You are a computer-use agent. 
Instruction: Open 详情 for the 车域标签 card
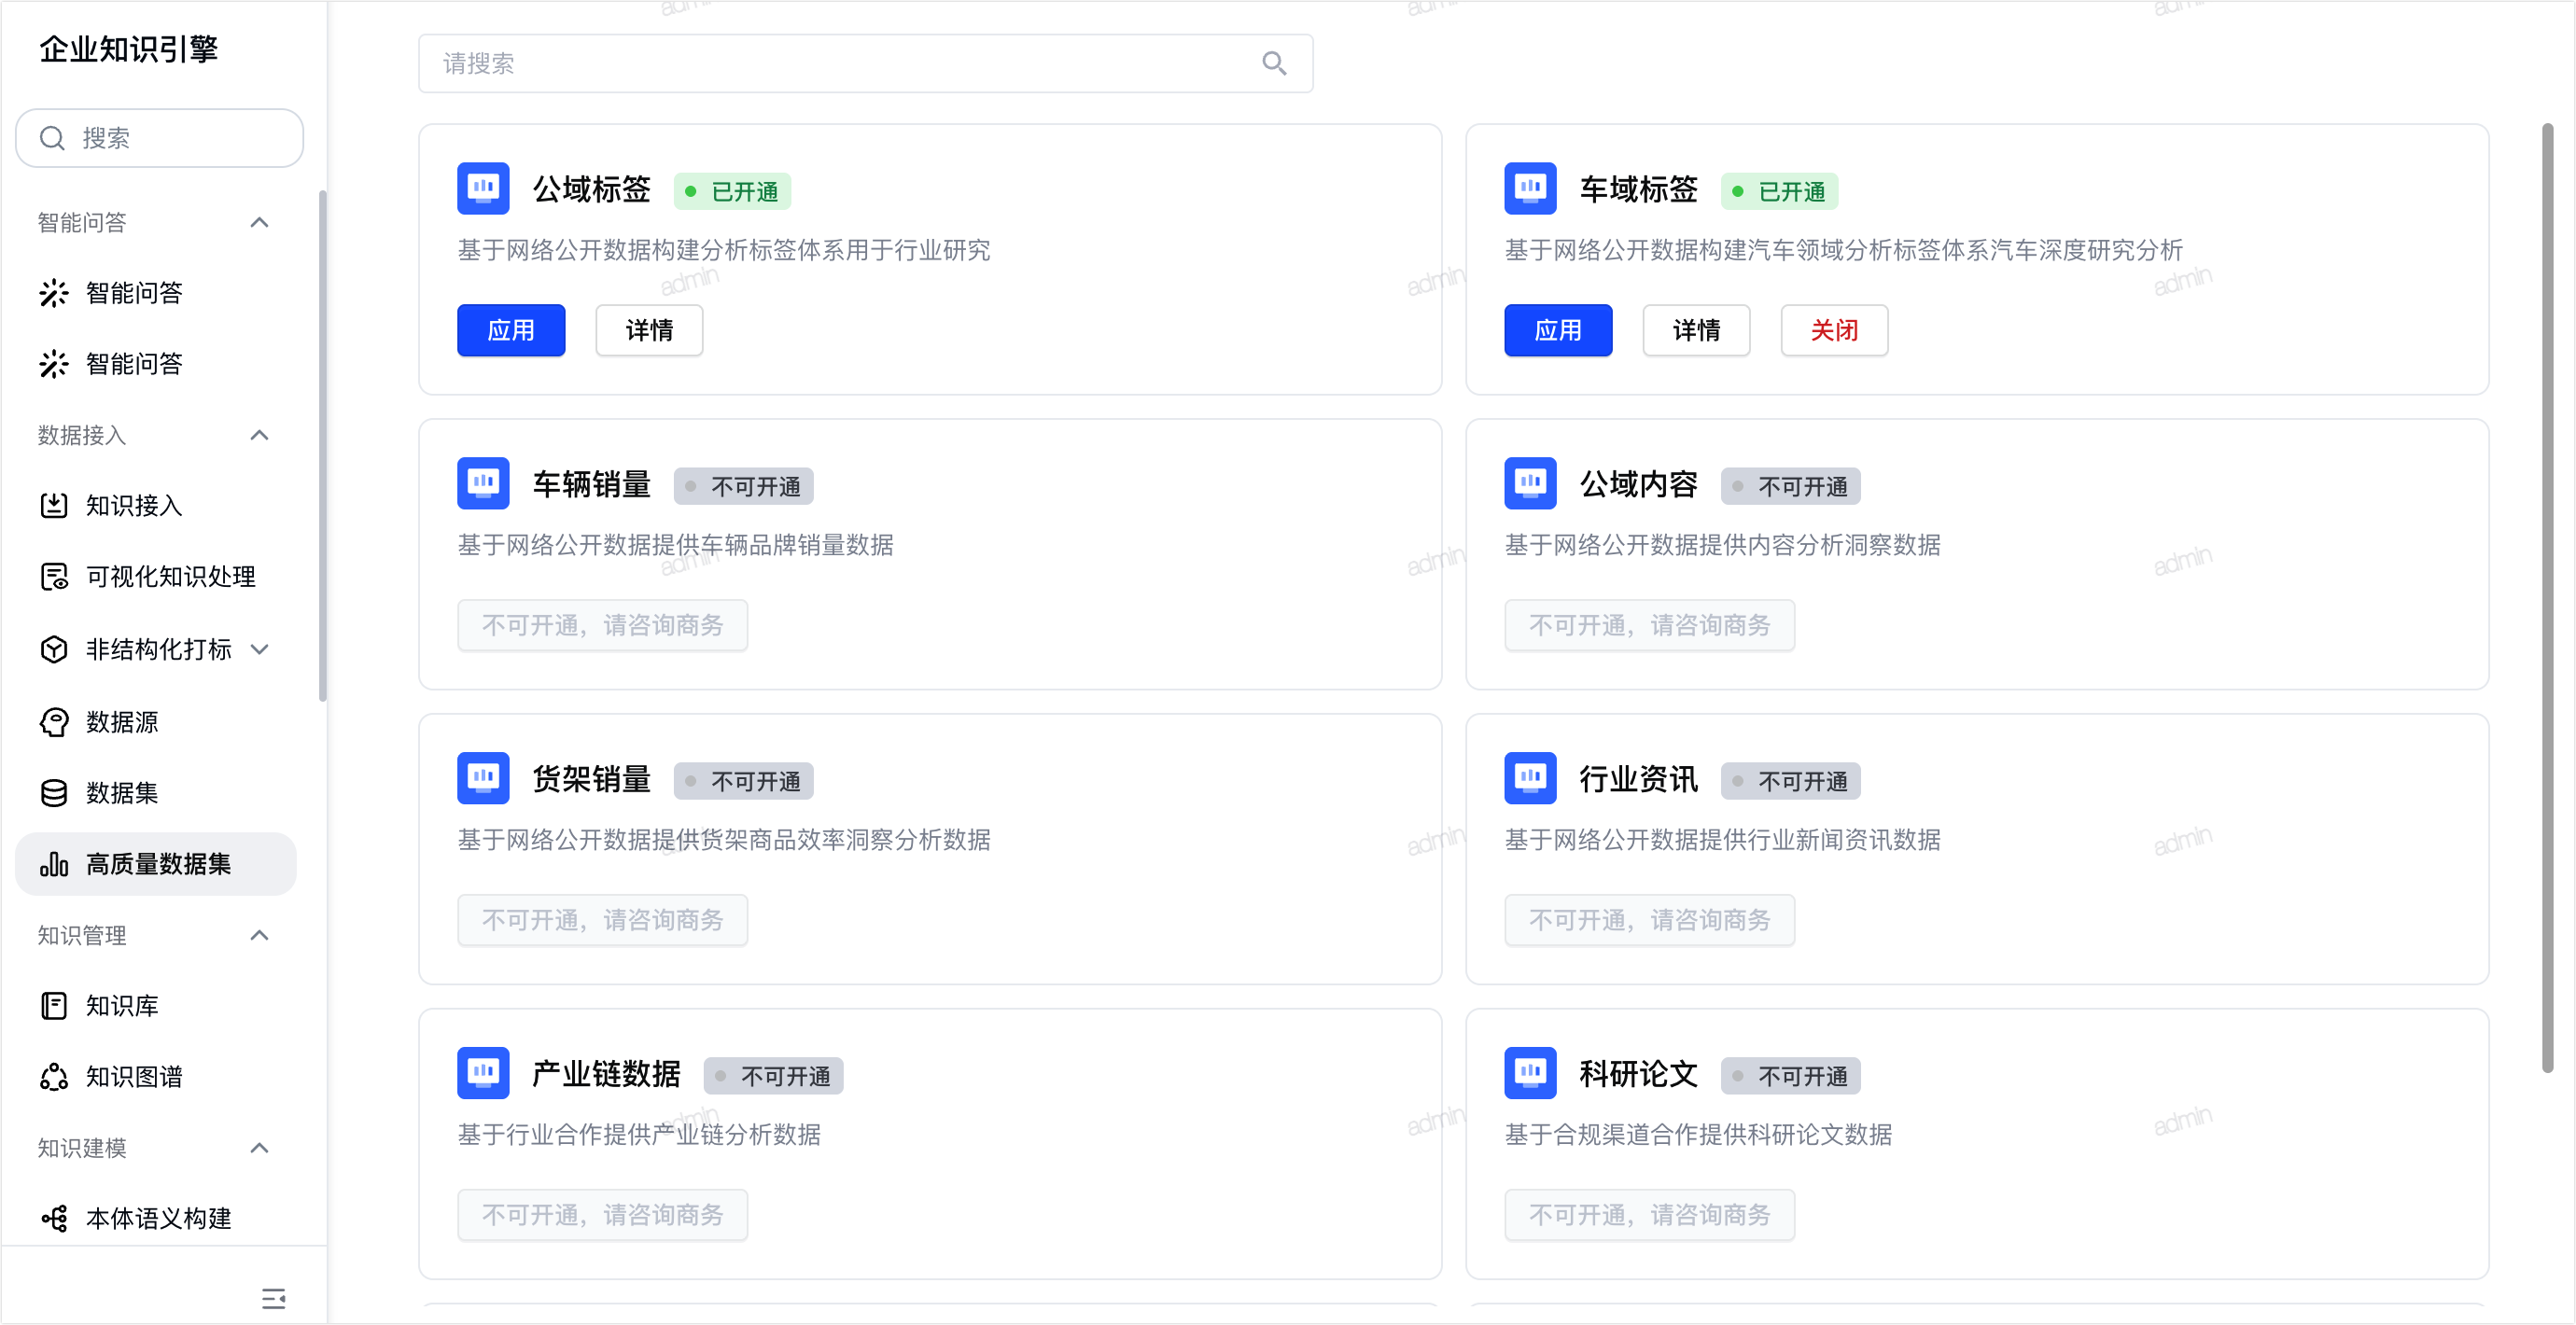tap(1696, 330)
